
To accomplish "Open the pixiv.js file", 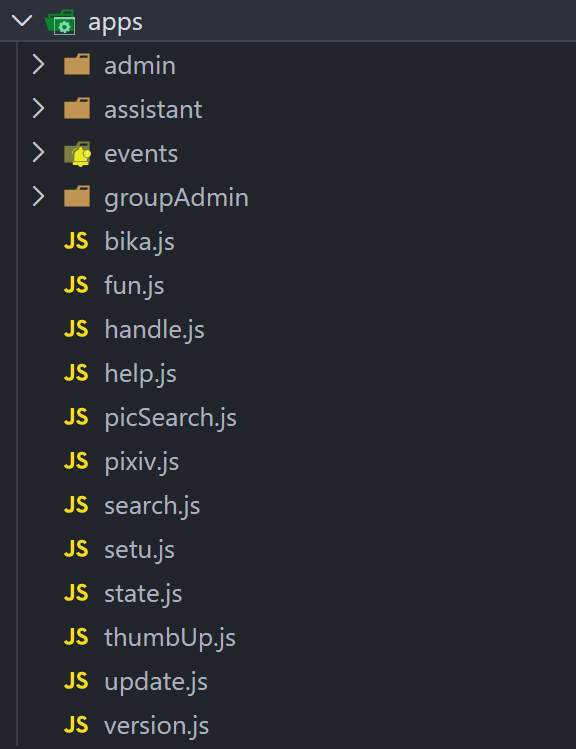I will 142,461.
